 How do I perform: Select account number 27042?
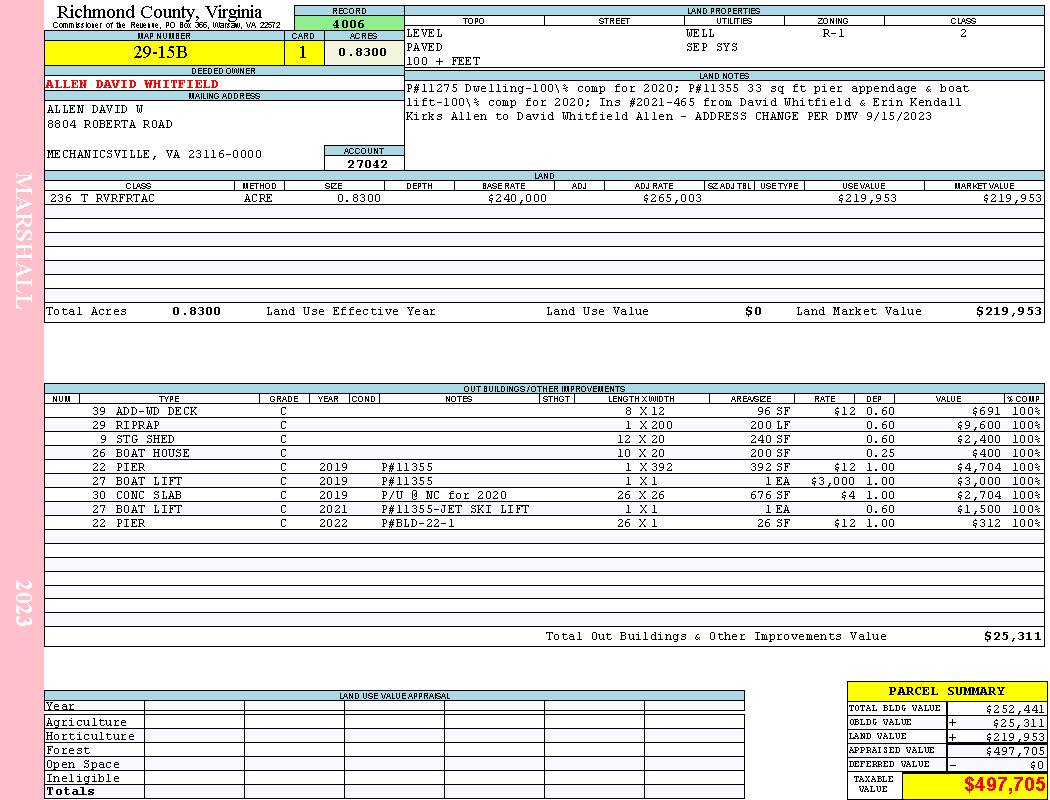click(x=367, y=164)
